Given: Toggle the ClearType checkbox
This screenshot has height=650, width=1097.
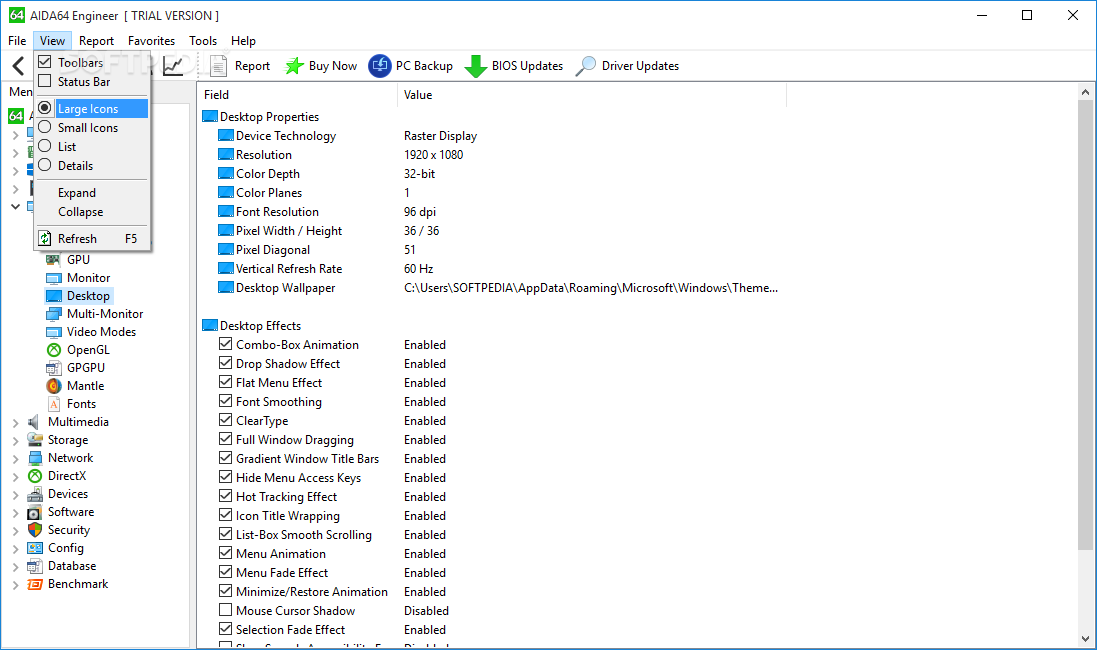Looking at the screenshot, I should pyautogui.click(x=225, y=420).
